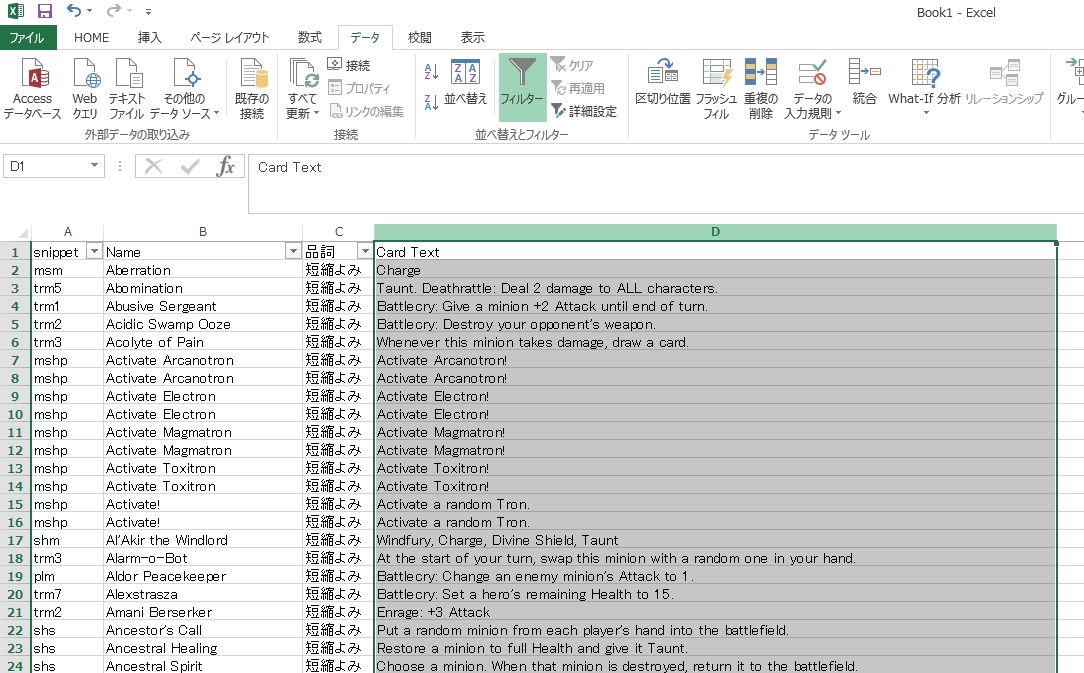Select Card Text cell 'Charge'
The image size is (1084, 673).
[x=715, y=270]
